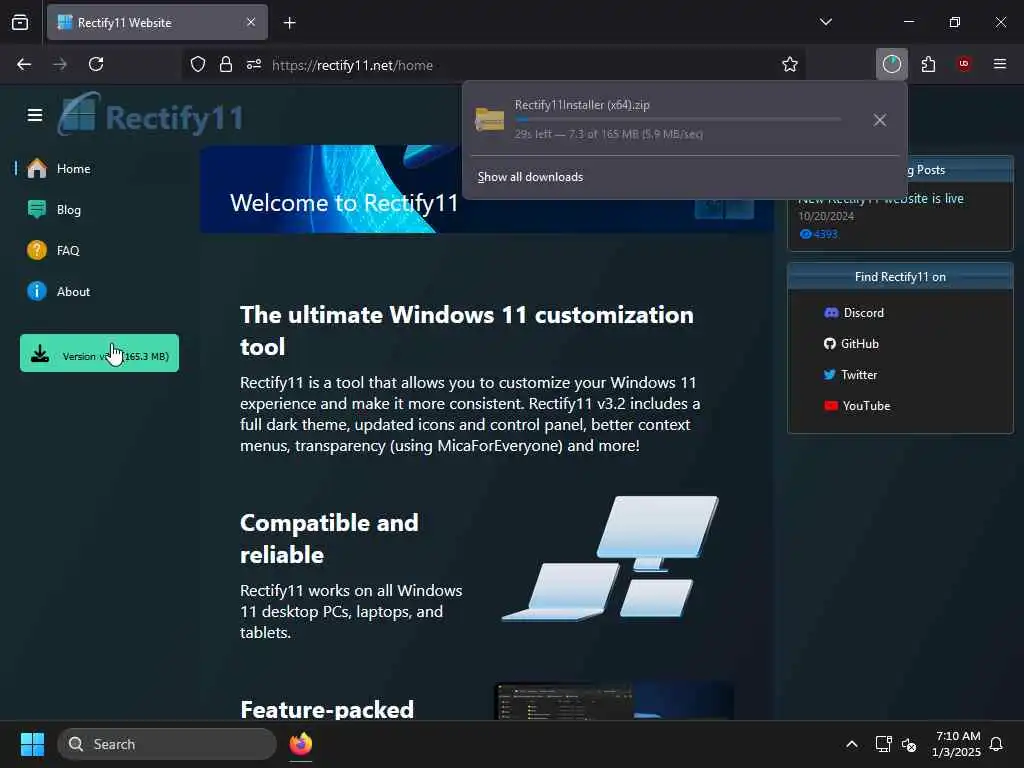The height and width of the screenshot is (768, 1024).
Task: Expand the list all tabs chevron
Action: click(x=825, y=22)
